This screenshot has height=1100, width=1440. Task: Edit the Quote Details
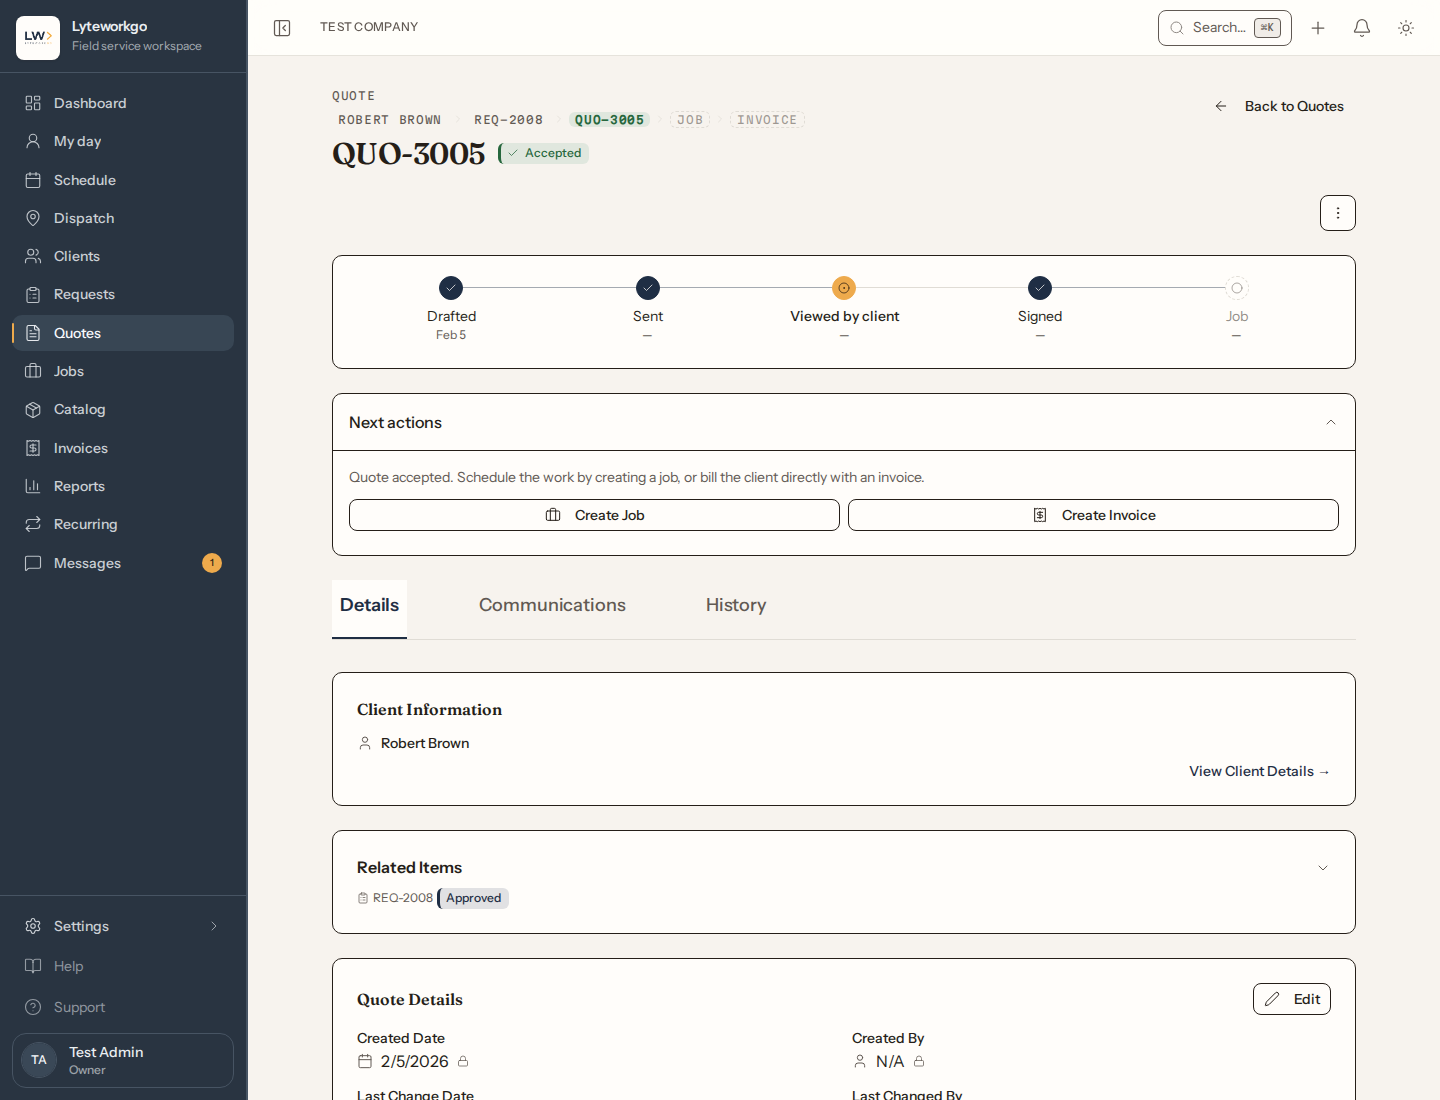click(1292, 999)
